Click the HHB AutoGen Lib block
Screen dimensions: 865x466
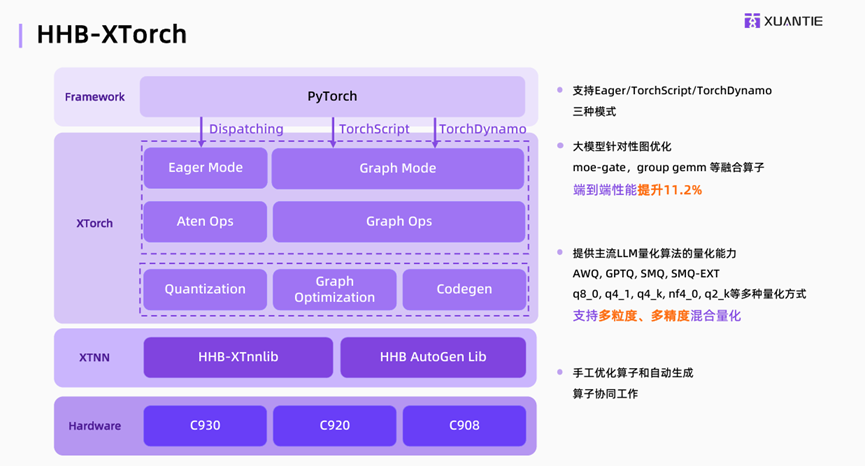(x=433, y=357)
